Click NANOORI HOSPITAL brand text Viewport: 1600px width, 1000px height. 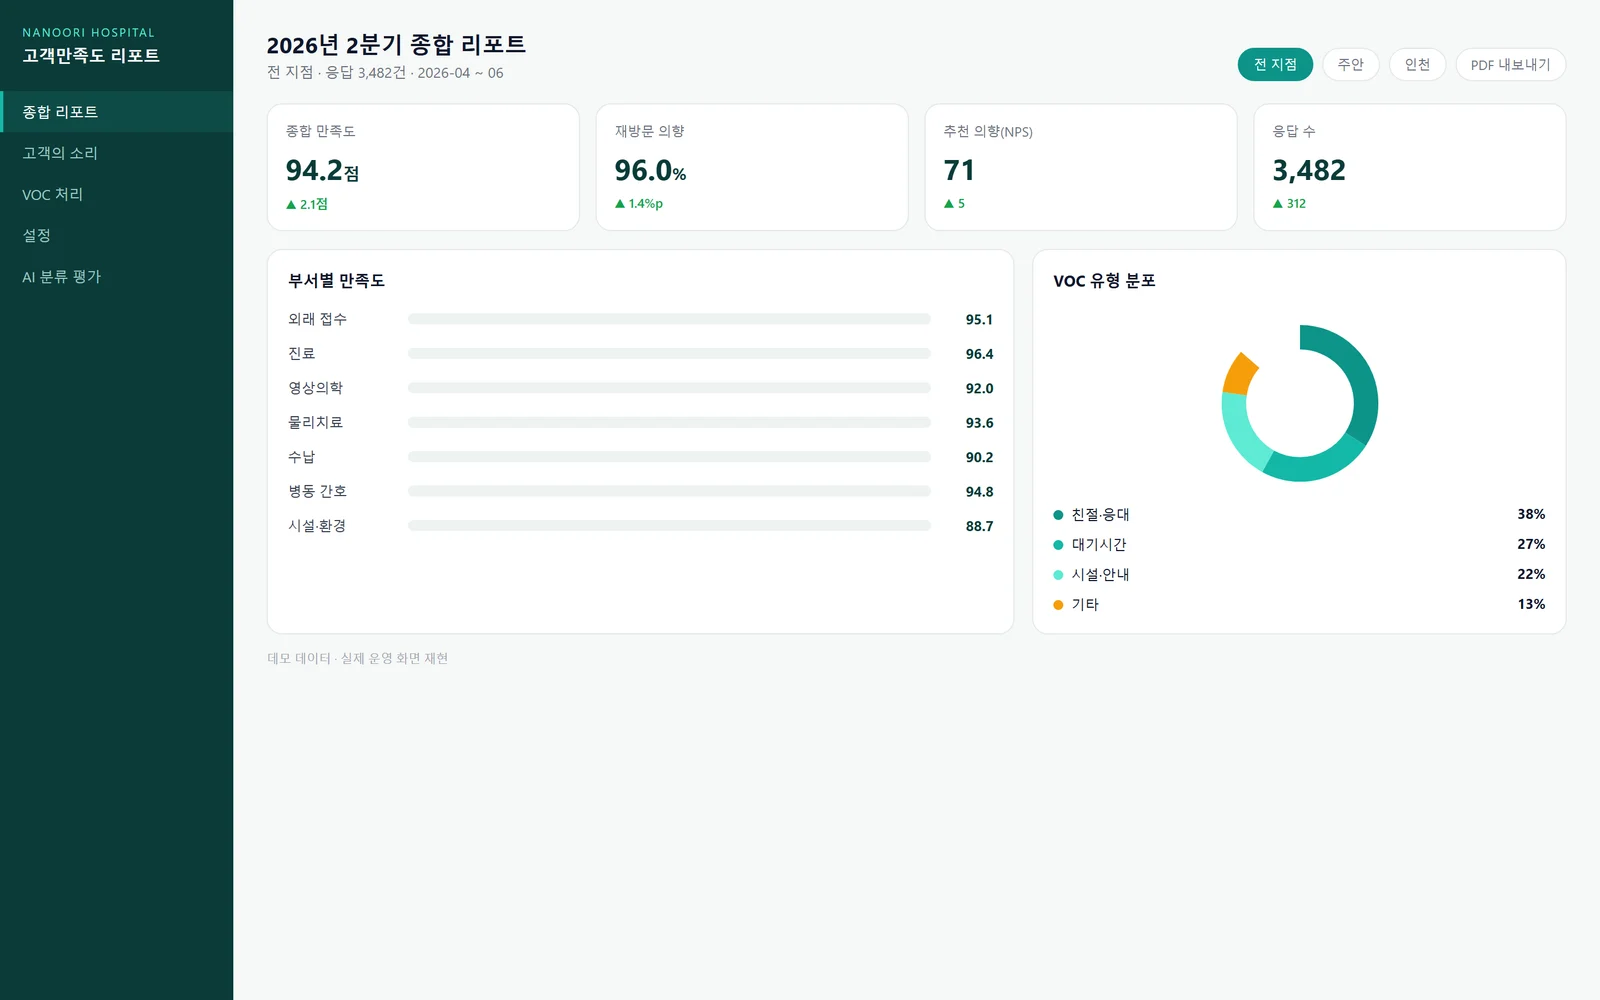pyautogui.click(x=88, y=33)
